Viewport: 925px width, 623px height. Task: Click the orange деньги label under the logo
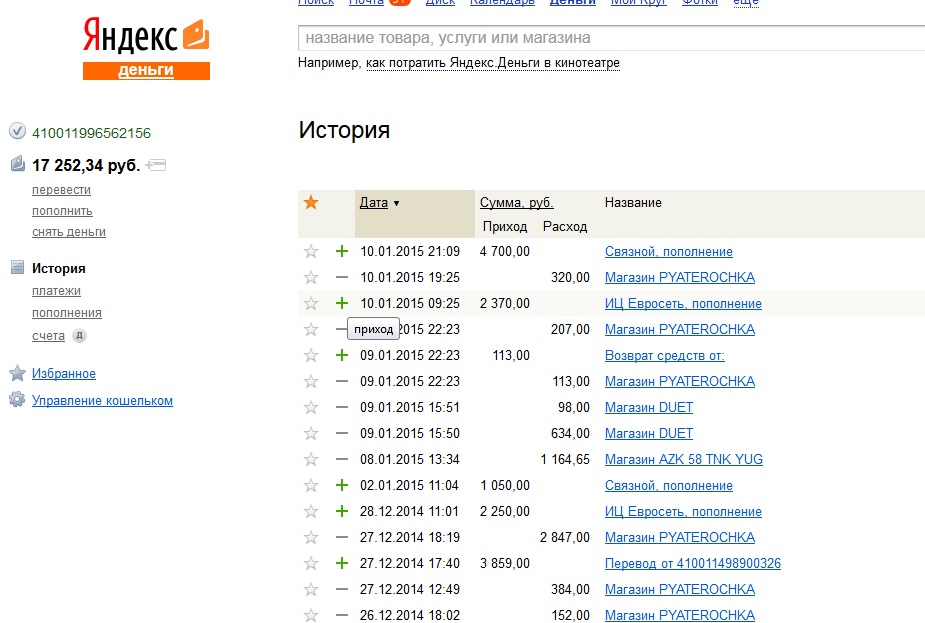[146, 70]
